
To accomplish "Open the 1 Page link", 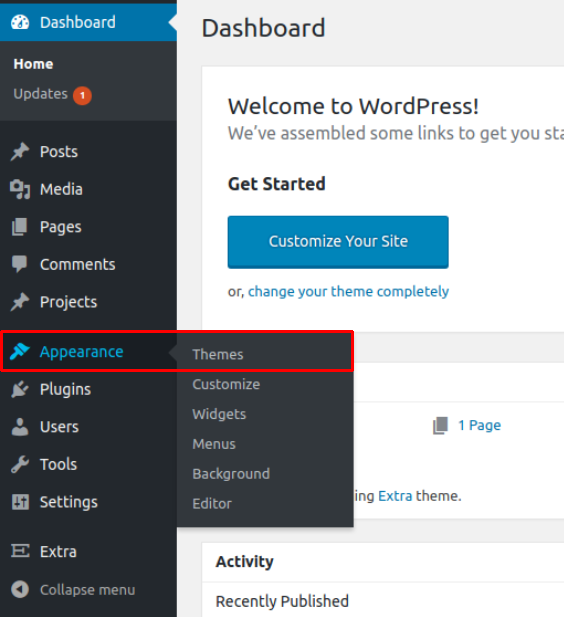I will tap(479, 425).
